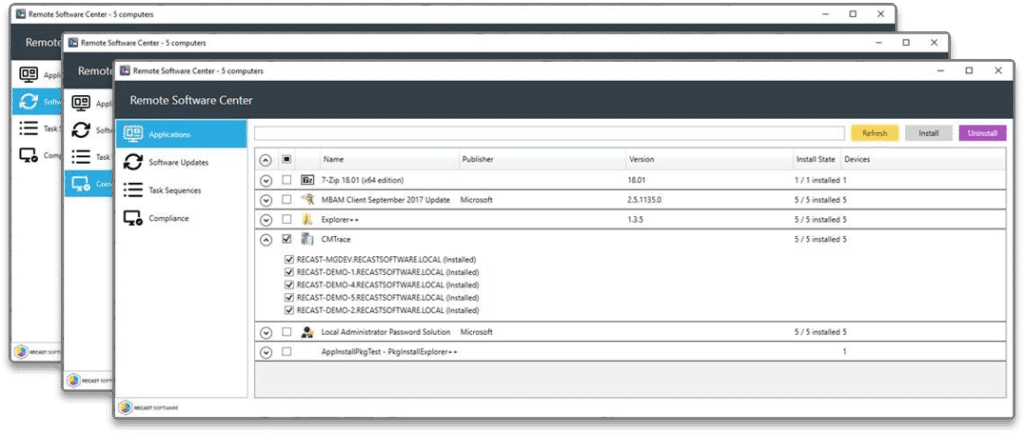This screenshot has width=1024, height=434.
Task: Collapse the CMTrace row
Action: (x=266, y=240)
